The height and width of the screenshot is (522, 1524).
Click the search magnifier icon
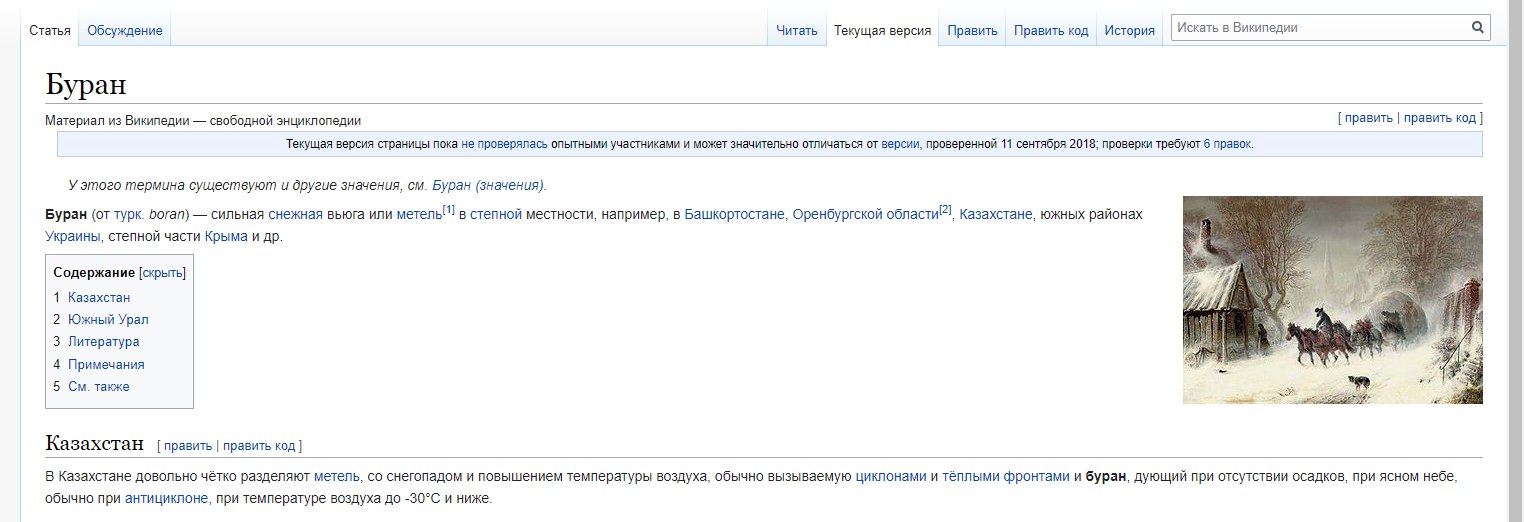1478,28
